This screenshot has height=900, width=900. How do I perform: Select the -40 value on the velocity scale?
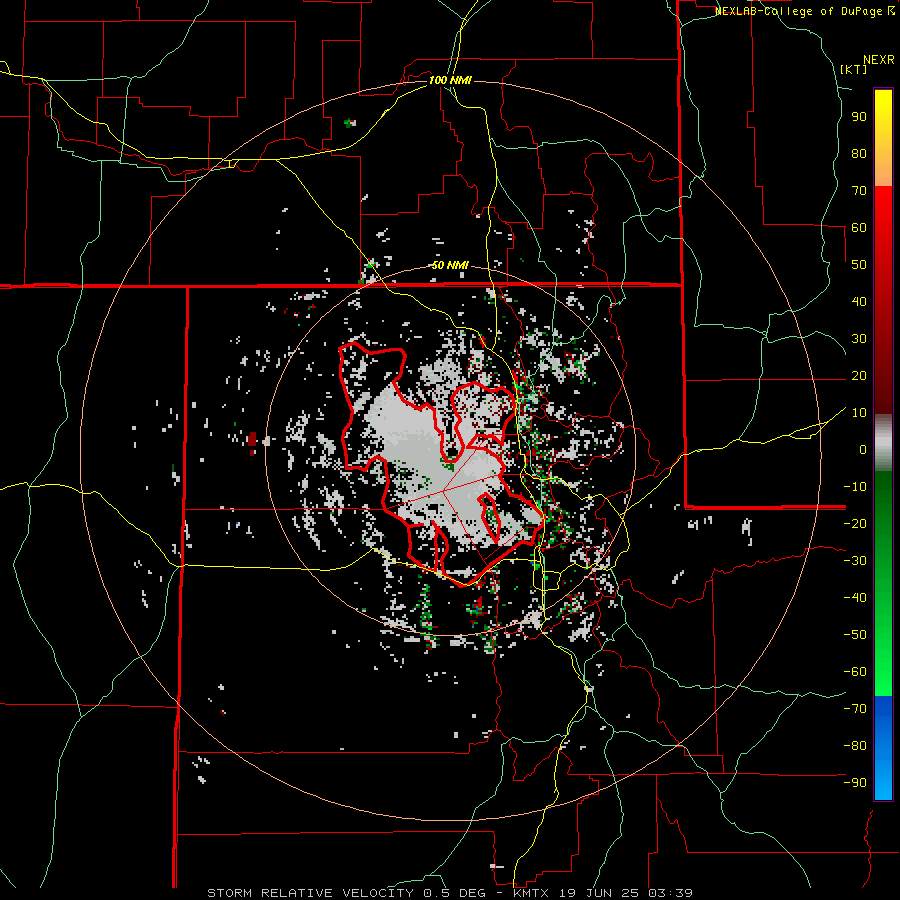pyautogui.click(x=855, y=598)
